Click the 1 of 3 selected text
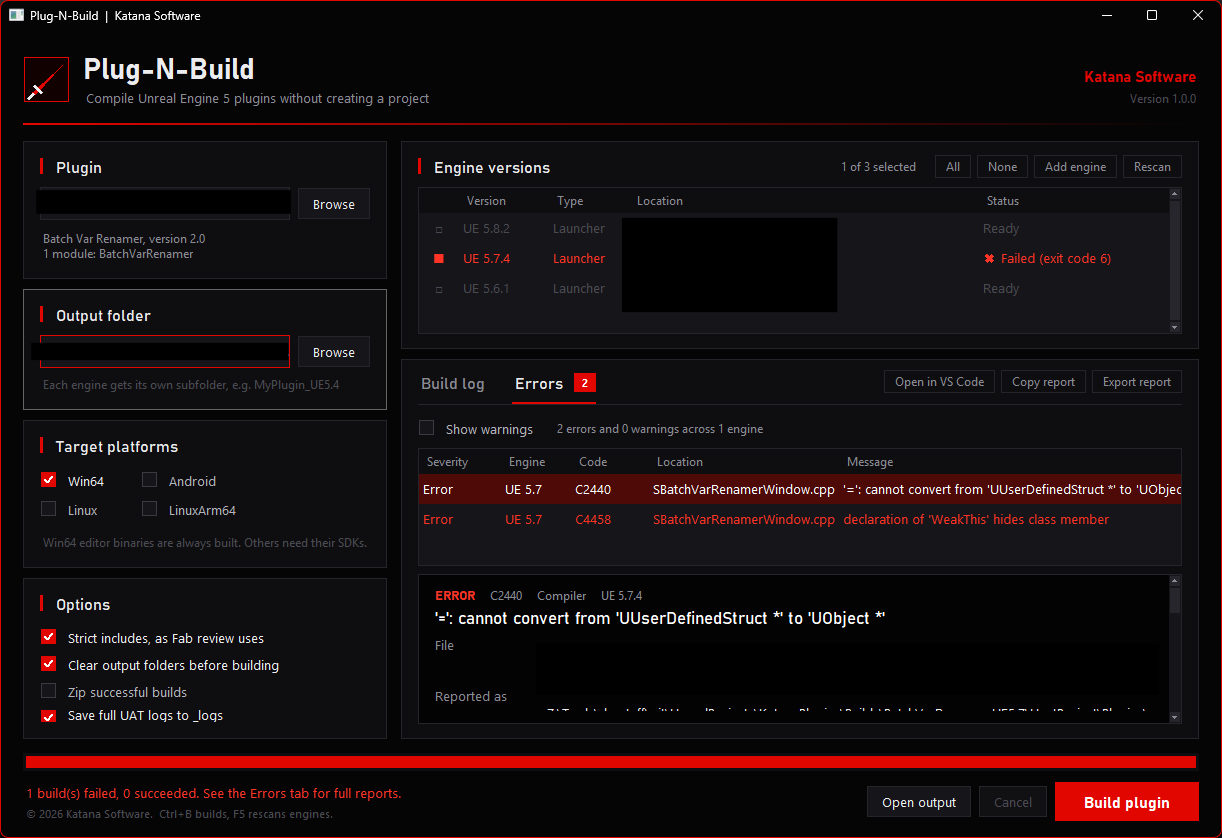Screen dimensions: 1222x838 point(878,167)
